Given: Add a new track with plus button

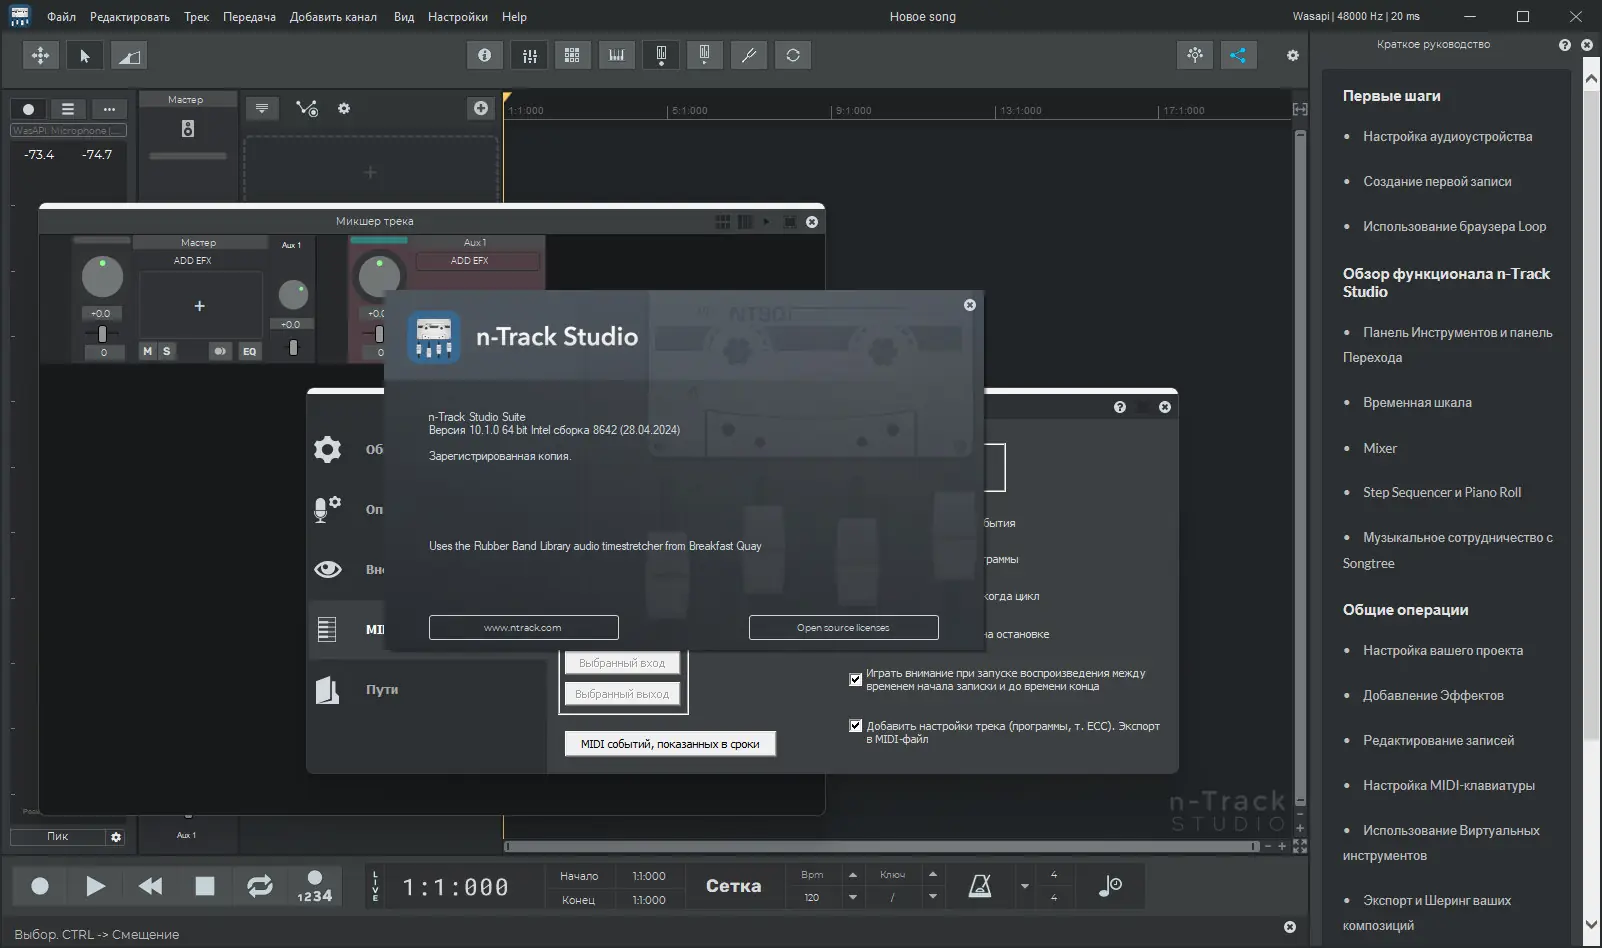Looking at the screenshot, I should point(481,108).
